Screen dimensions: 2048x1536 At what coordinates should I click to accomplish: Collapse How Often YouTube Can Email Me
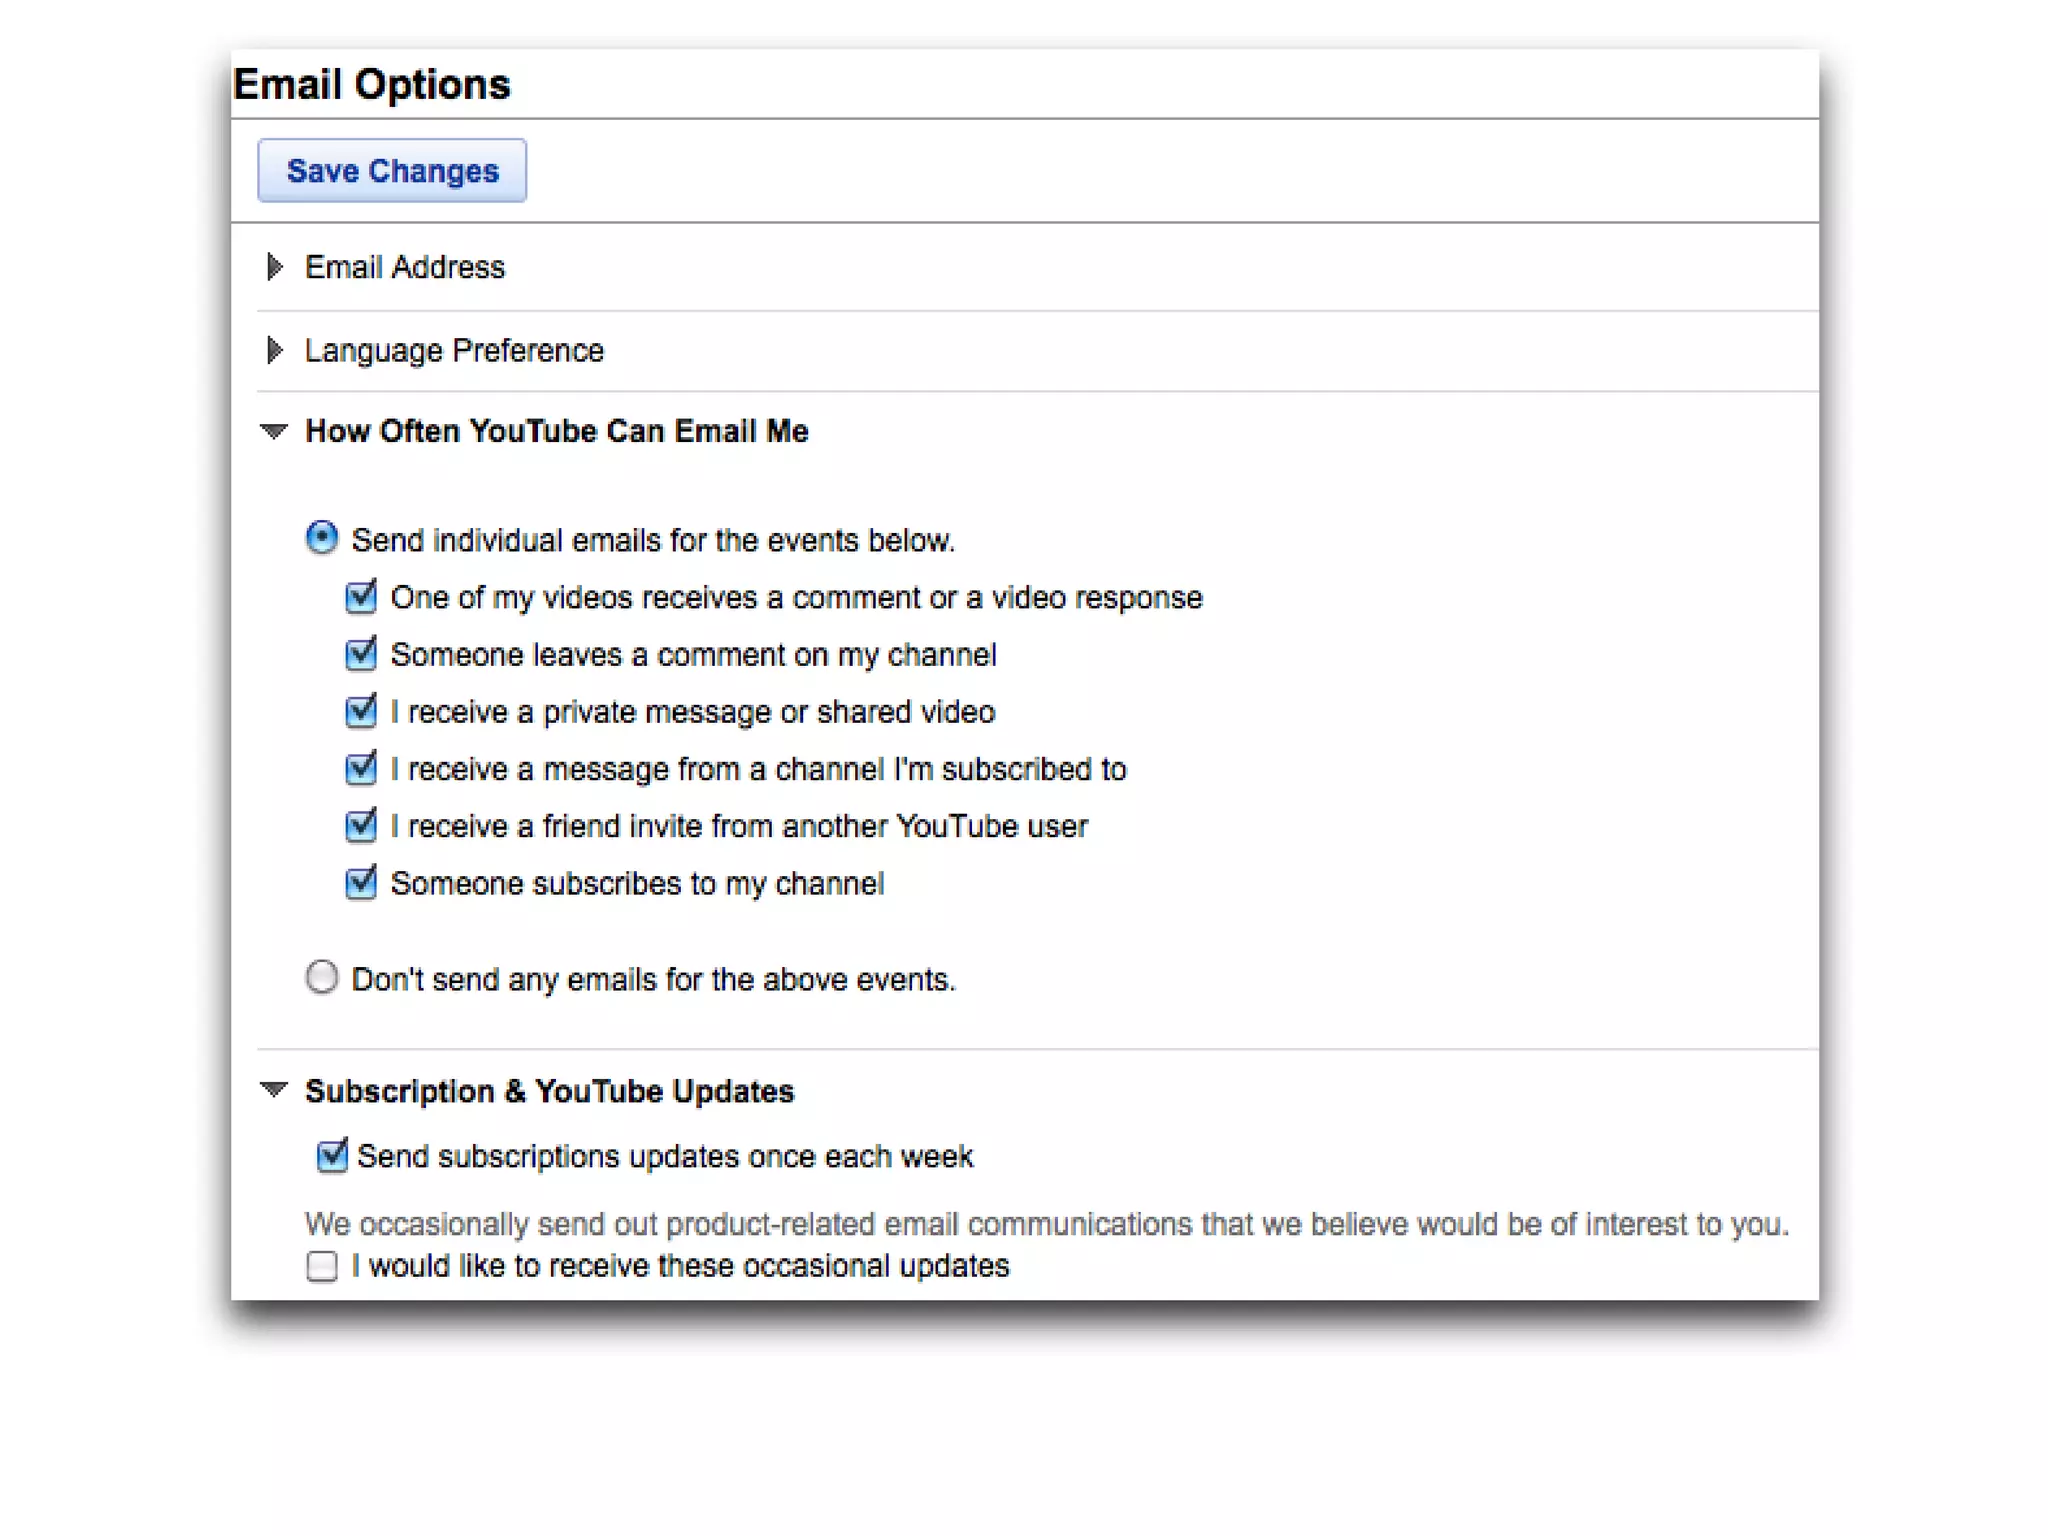pos(274,431)
